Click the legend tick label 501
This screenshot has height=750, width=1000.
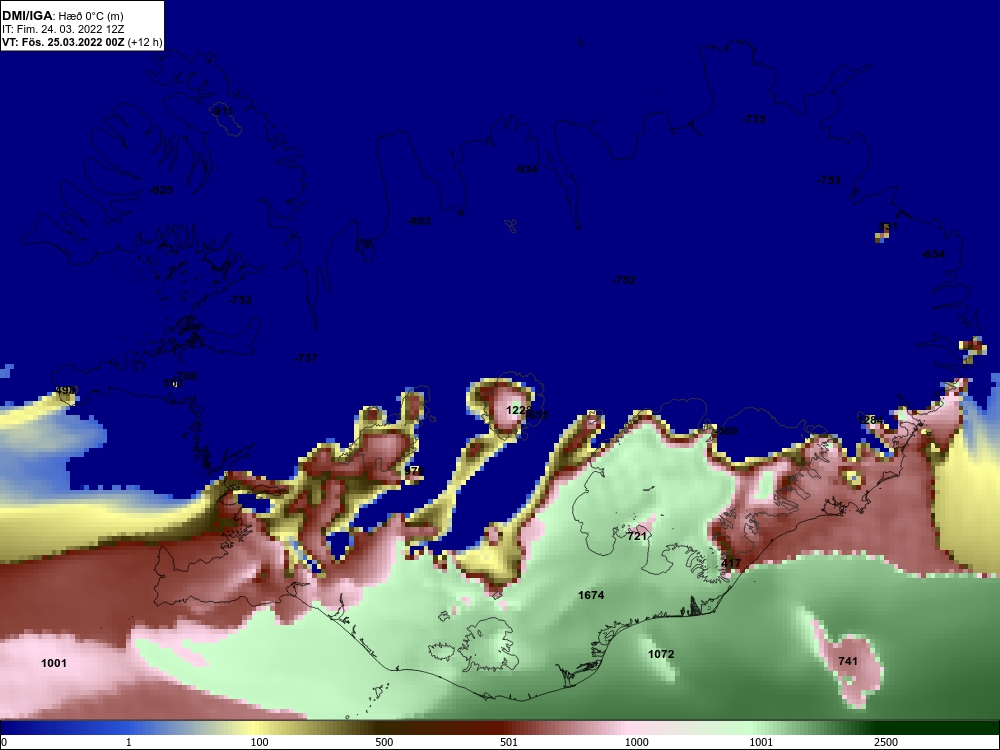pos(509,742)
